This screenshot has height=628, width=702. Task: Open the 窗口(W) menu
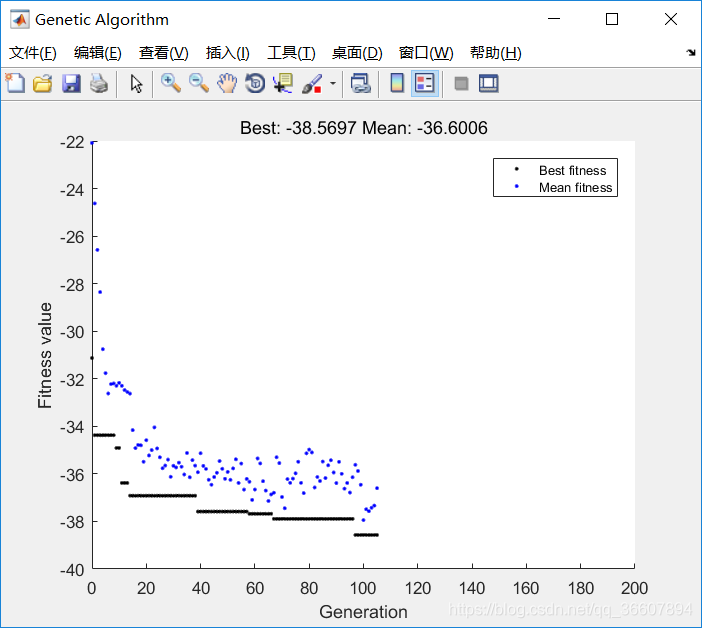pos(426,53)
